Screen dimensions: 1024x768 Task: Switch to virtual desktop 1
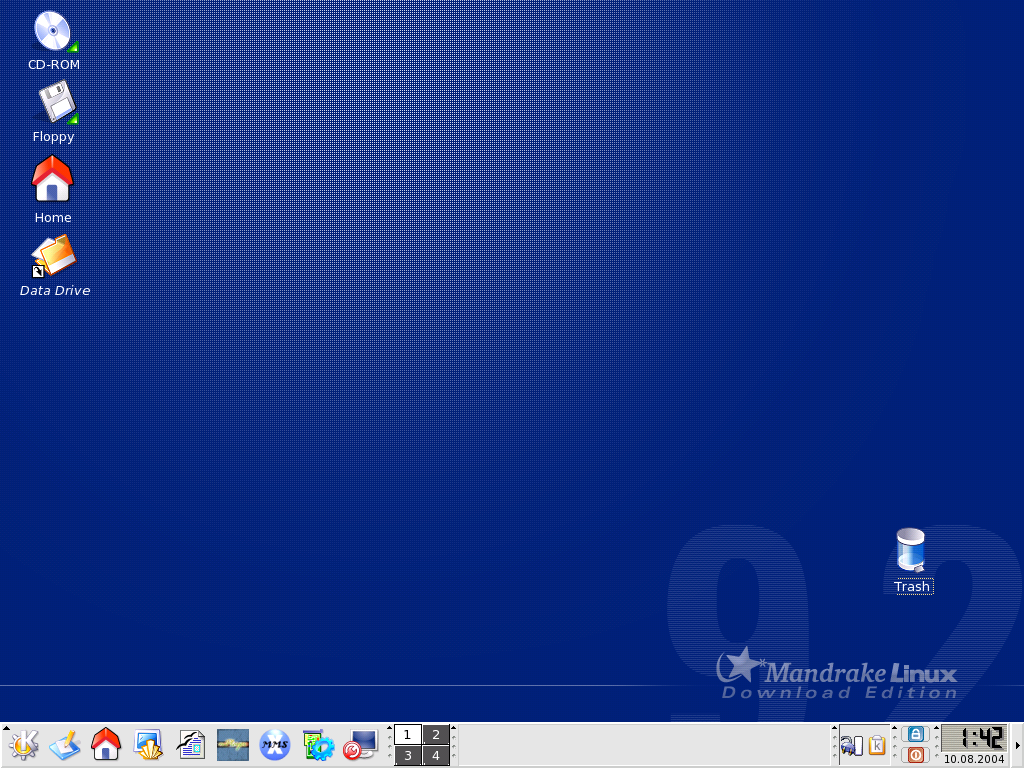408,735
